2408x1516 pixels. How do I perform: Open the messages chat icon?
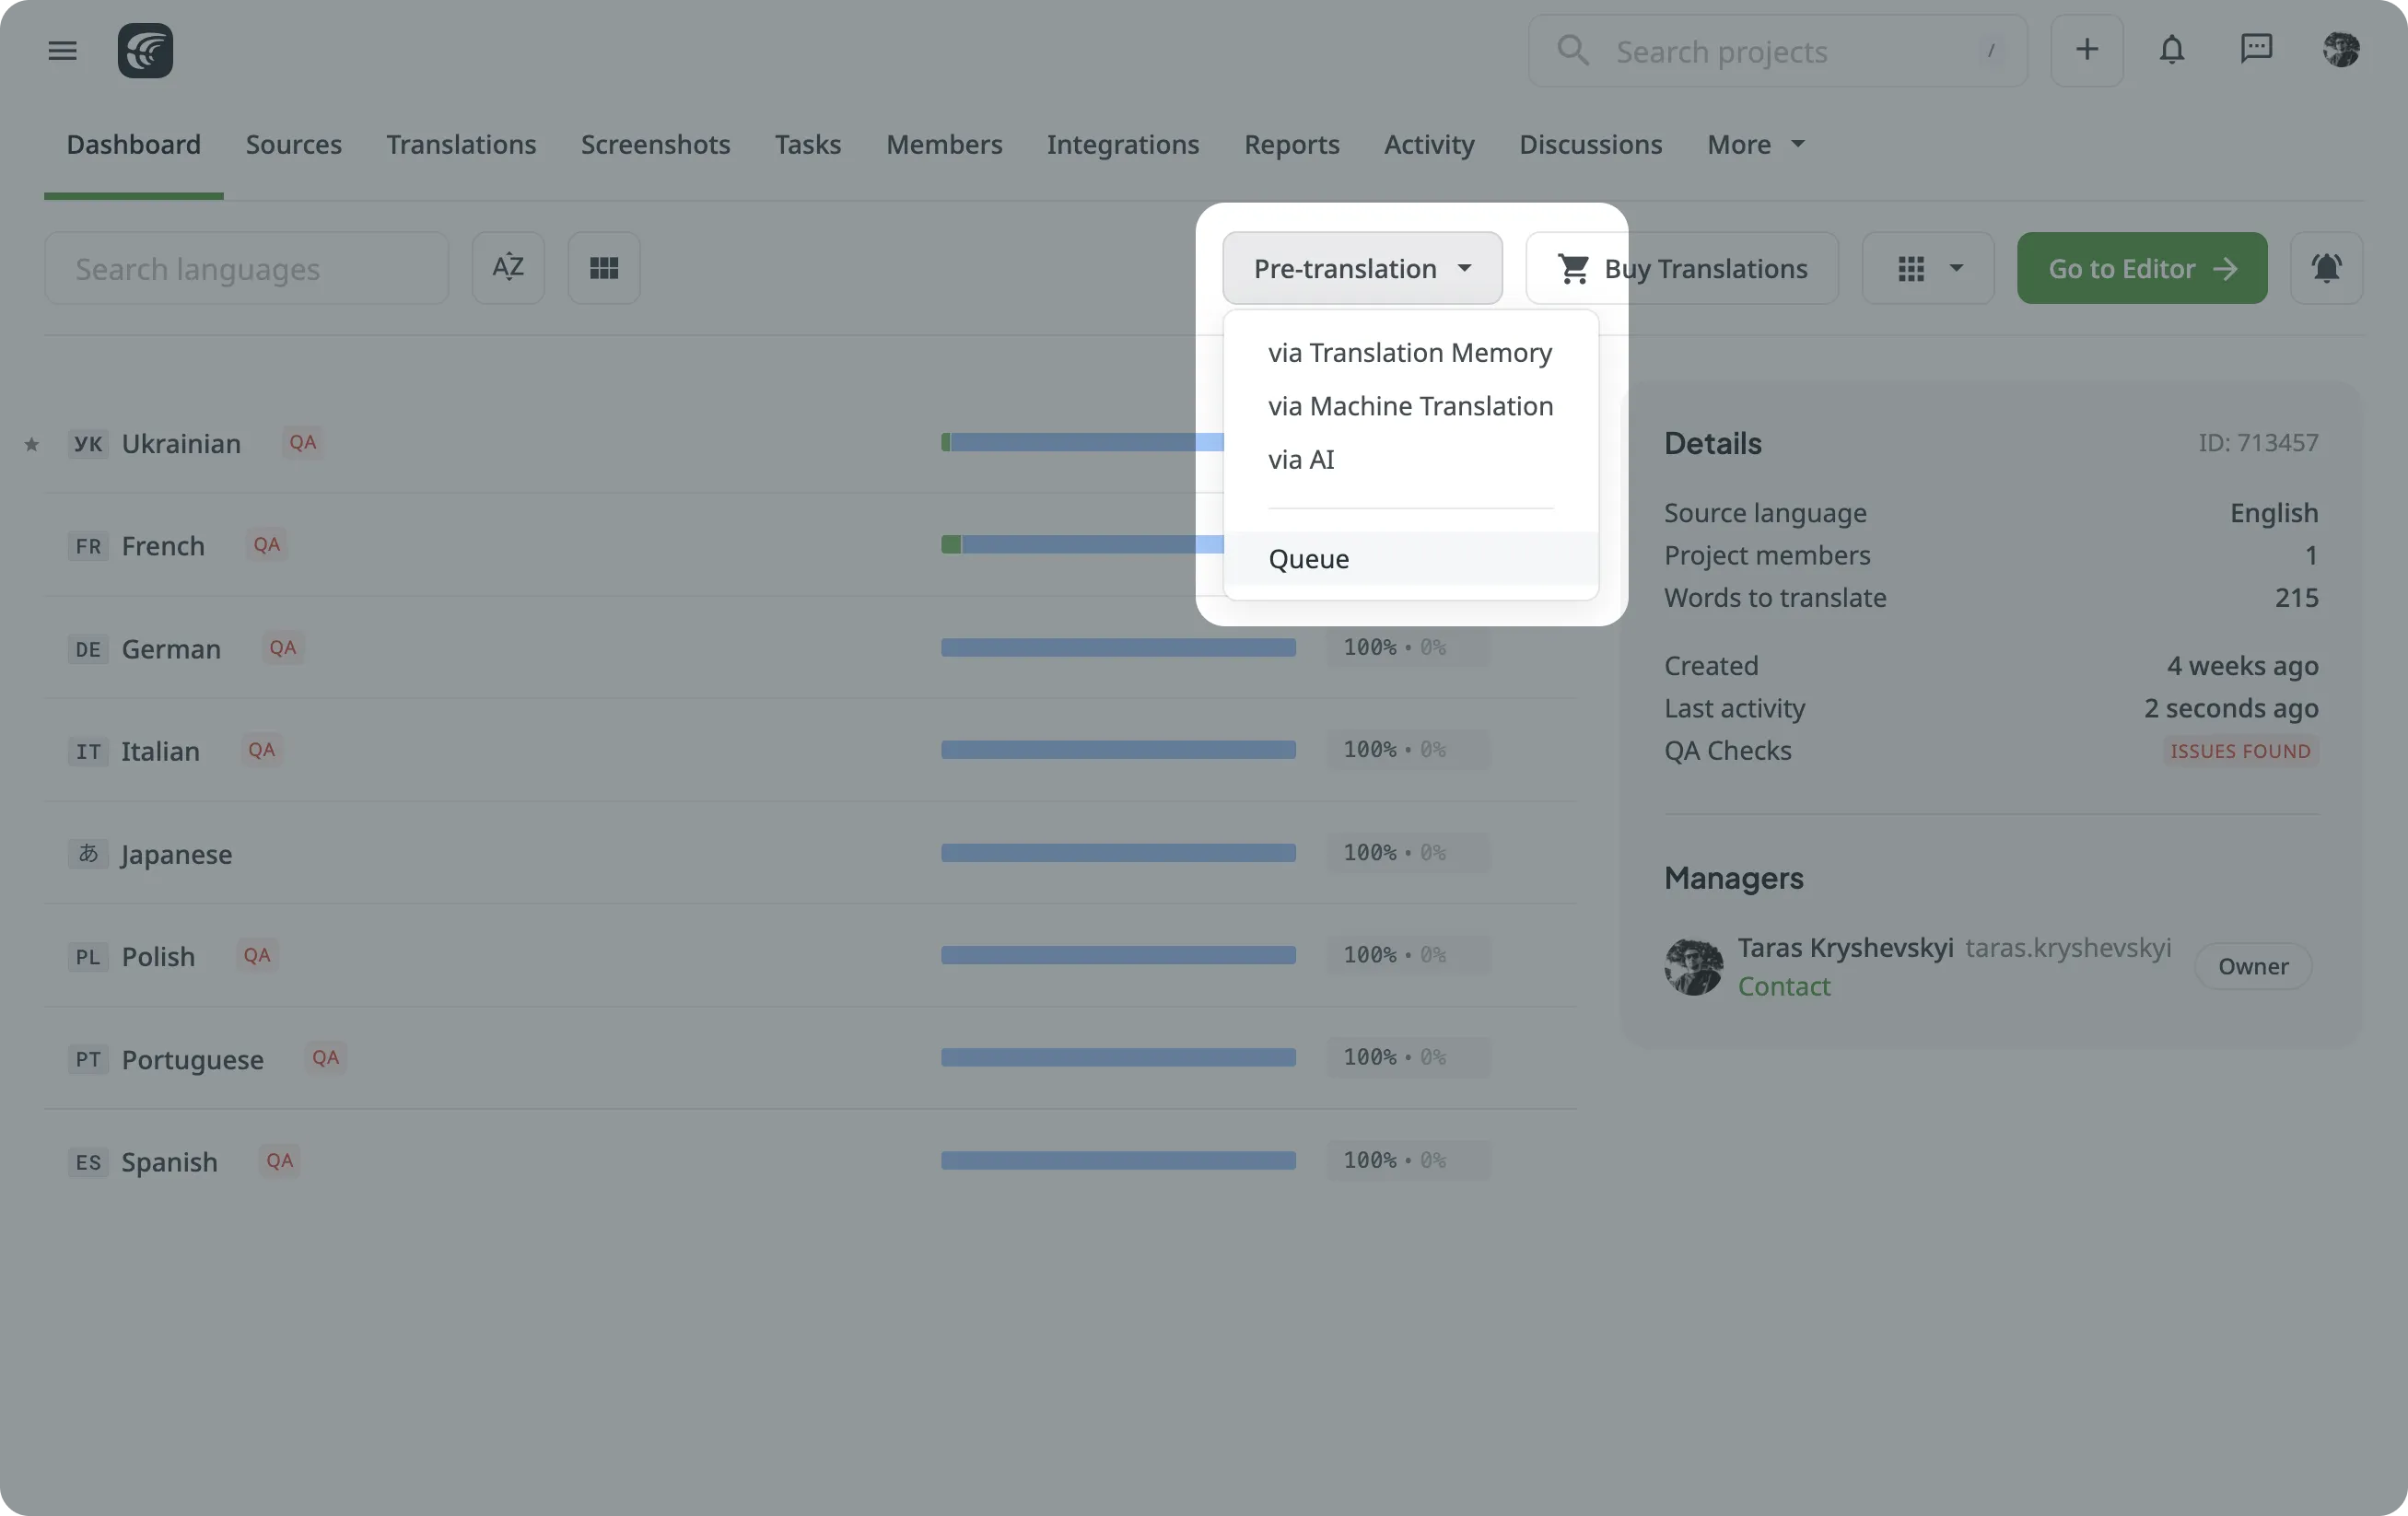[2256, 50]
